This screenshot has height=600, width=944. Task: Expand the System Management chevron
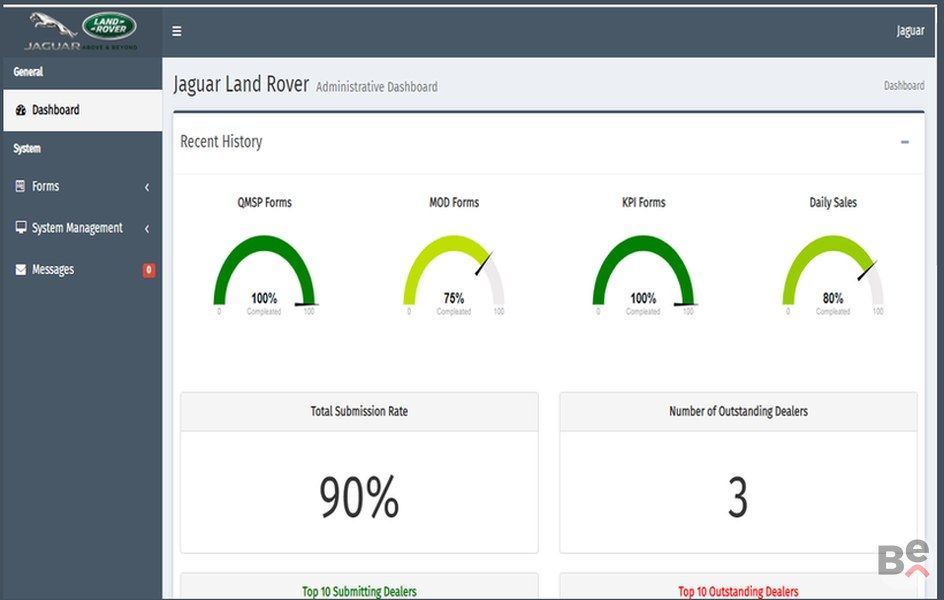pos(147,229)
